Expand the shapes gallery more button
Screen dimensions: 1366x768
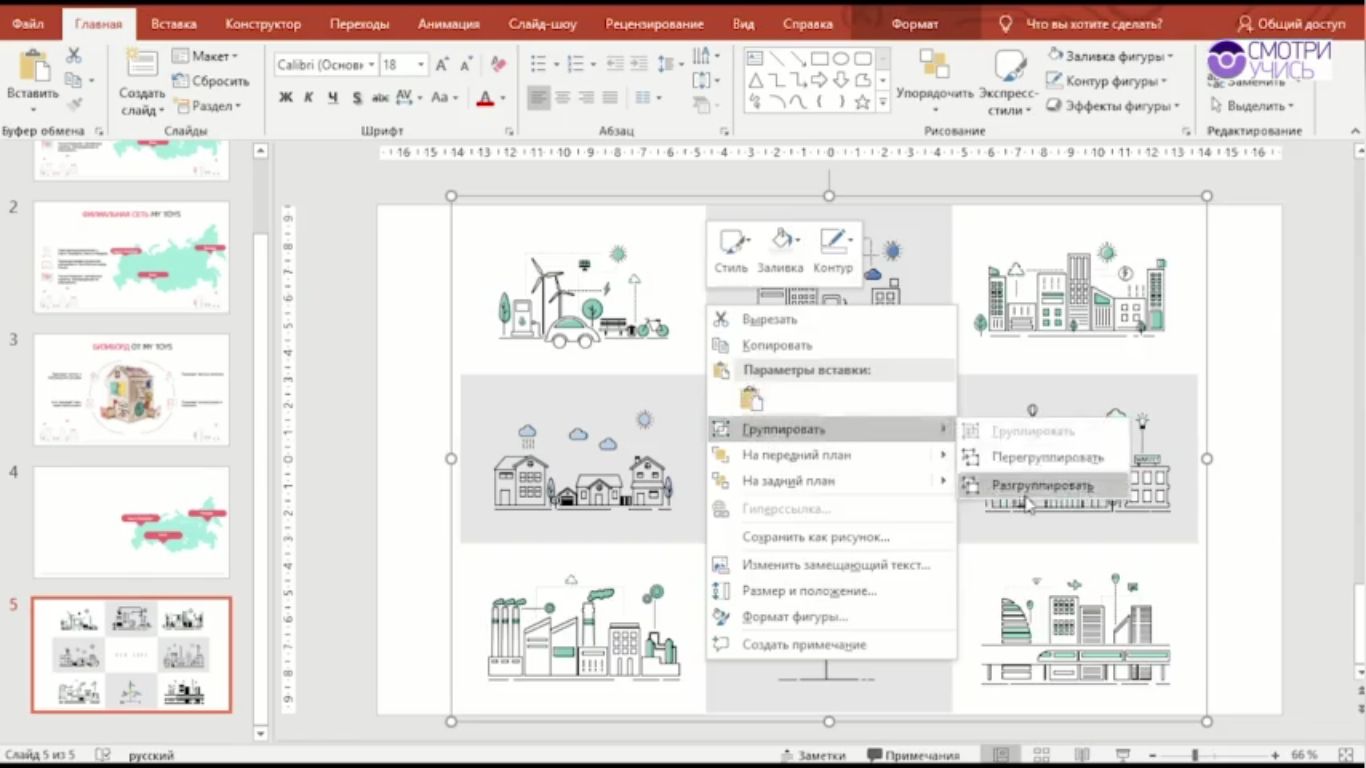click(x=884, y=102)
